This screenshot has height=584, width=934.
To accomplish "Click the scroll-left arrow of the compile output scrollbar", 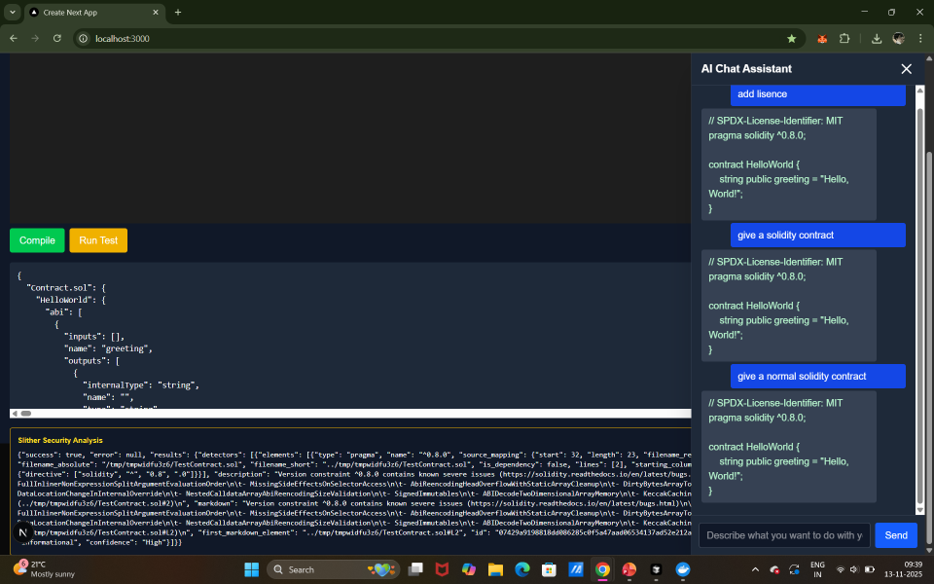I will point(15,414).
